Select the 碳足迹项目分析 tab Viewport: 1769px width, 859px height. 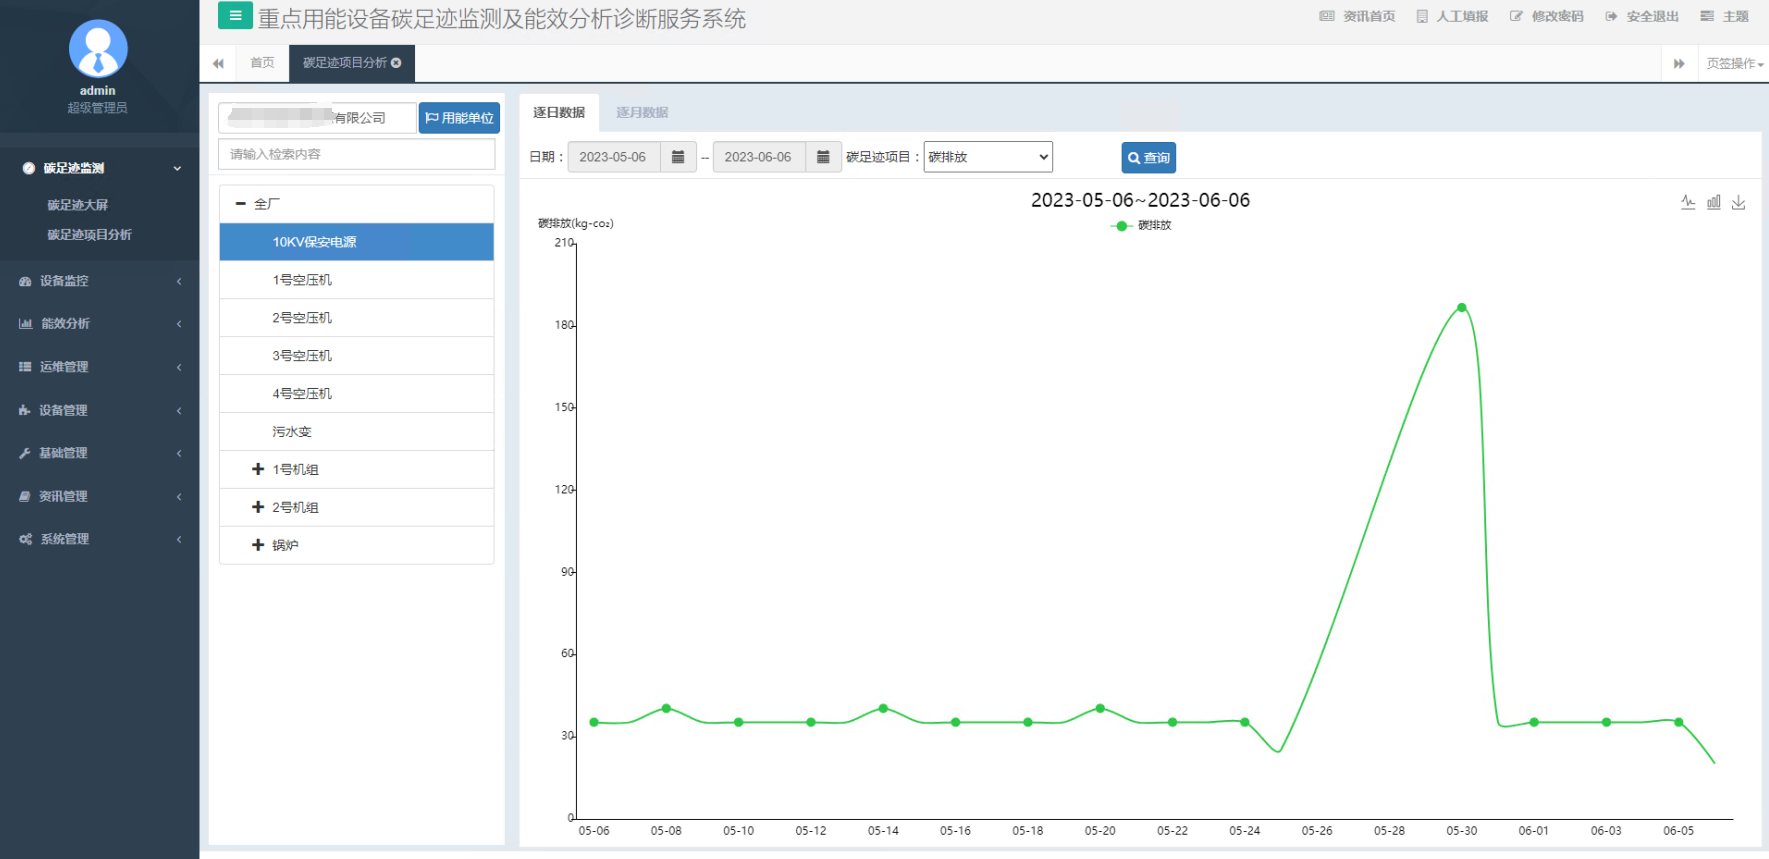pos(345,63)
